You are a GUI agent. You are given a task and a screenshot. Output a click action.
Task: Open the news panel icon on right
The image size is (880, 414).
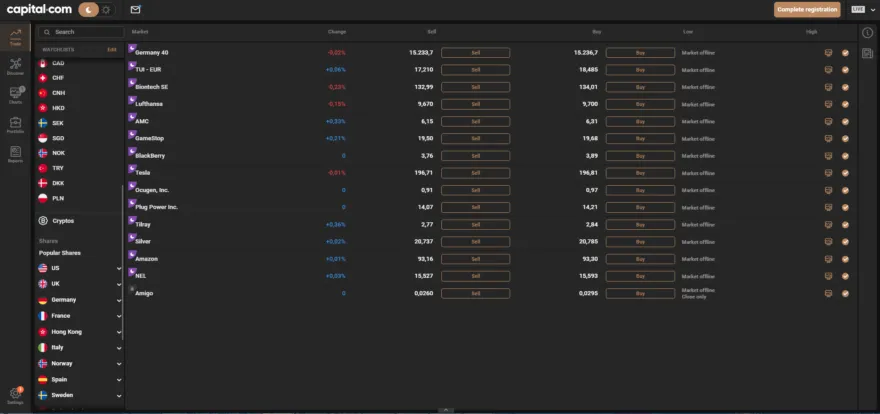pyautogui.click(x=868, y=53)
